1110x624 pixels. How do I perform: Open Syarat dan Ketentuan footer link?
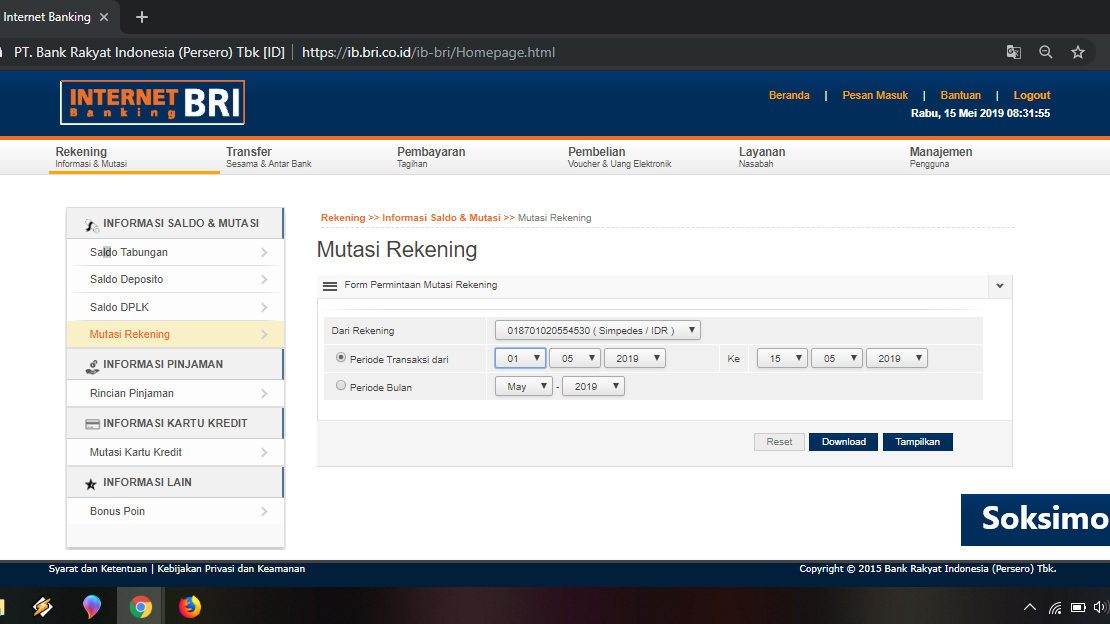click(98, 569)
